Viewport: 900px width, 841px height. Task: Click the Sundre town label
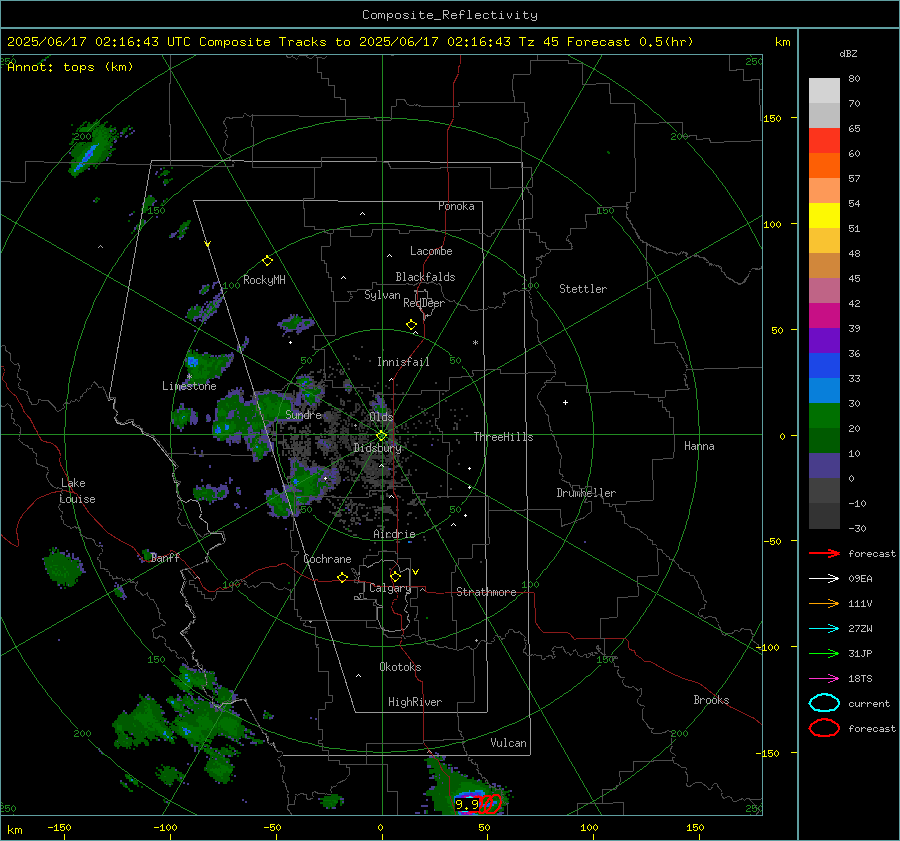coord(303,415)
